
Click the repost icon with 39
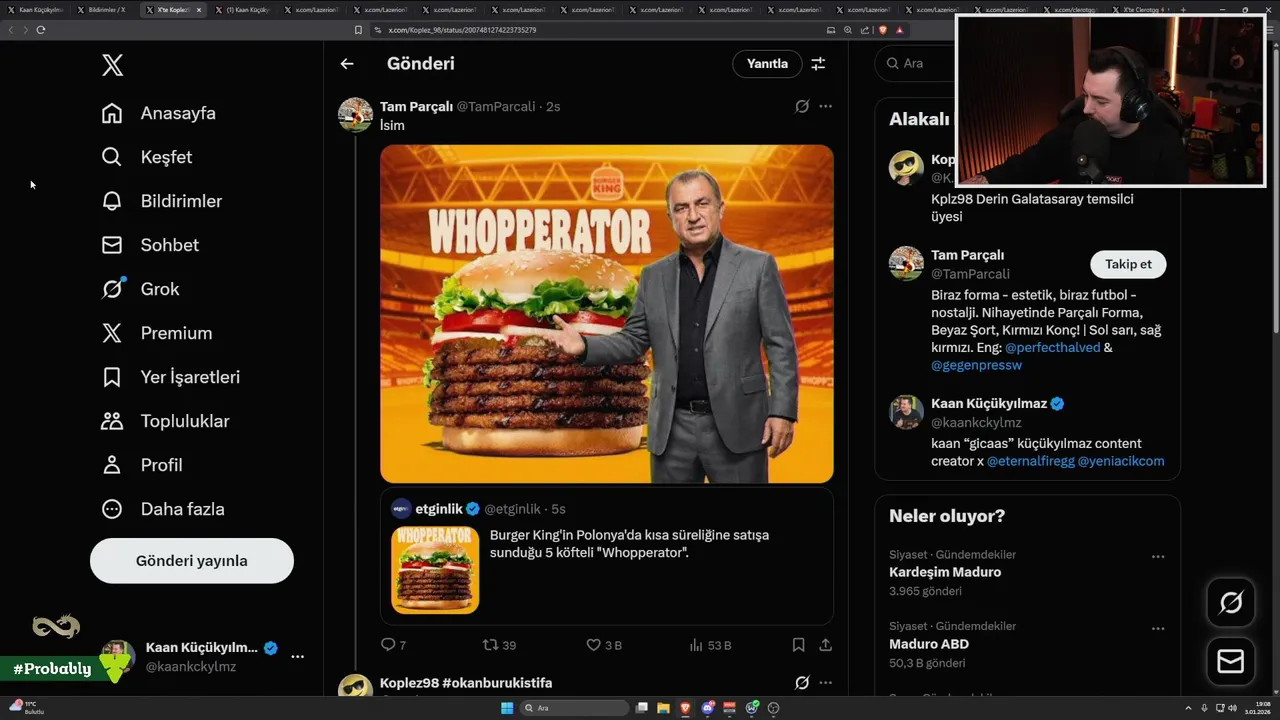pyautogui.click(x=490, y=645)
